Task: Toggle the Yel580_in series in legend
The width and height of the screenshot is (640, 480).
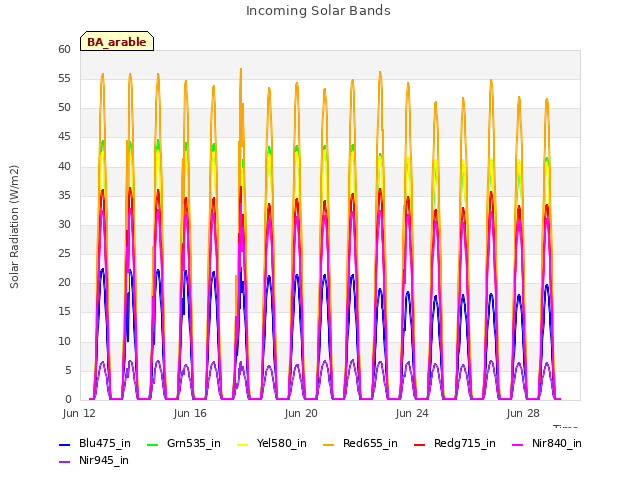Action: click(x=272, y=444)
